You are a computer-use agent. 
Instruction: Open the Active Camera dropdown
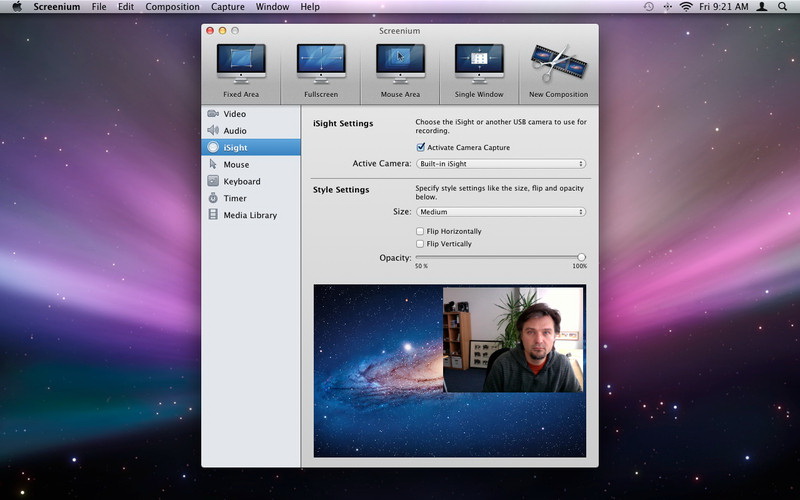(501, 164)
